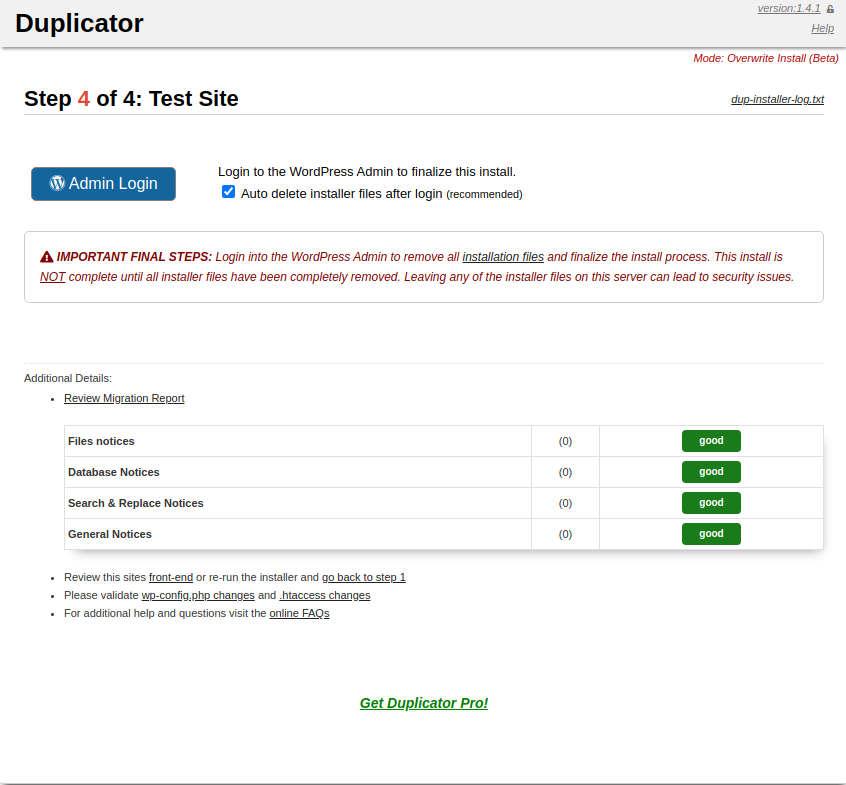Viewport: 846px width, 785px height.
Task: Click go back to step 1 link
Action: 363,577
